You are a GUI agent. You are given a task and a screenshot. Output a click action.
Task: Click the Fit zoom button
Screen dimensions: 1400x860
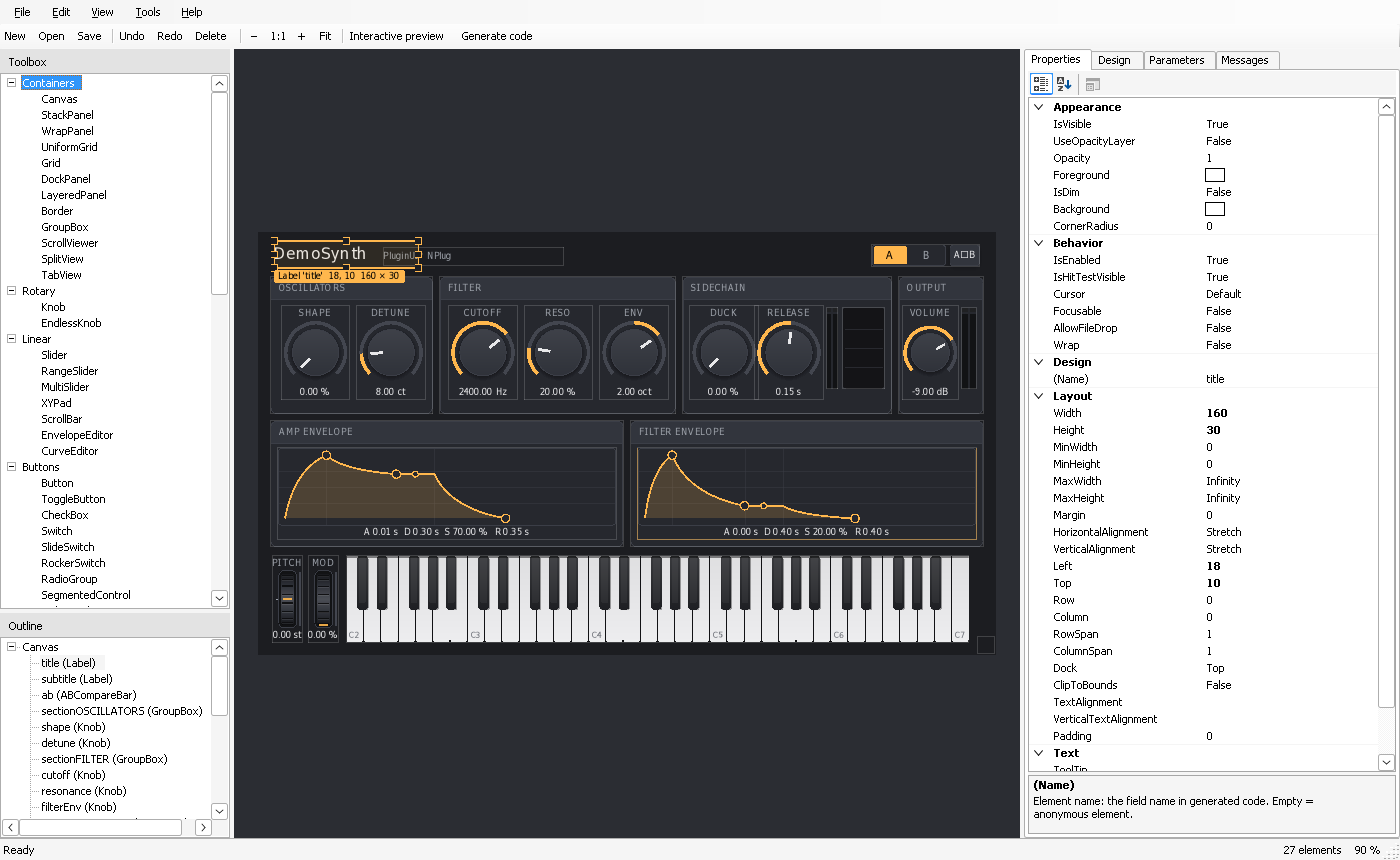(x=325, y=36)
